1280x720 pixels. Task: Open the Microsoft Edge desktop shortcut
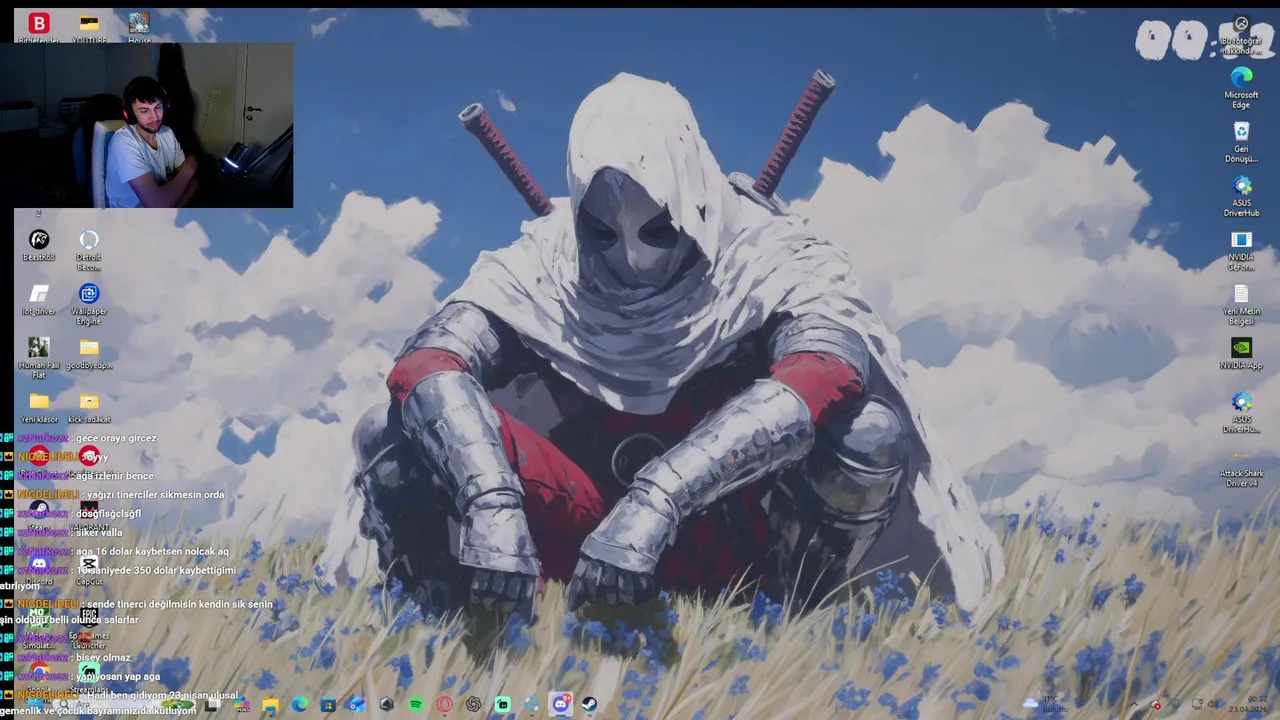(x=1241, y=87)
